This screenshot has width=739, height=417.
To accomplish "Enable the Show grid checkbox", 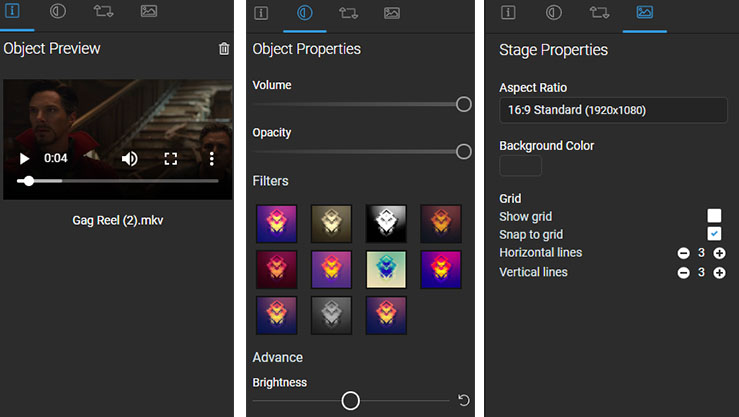I will pyautogui.click(x=714, y=215).
